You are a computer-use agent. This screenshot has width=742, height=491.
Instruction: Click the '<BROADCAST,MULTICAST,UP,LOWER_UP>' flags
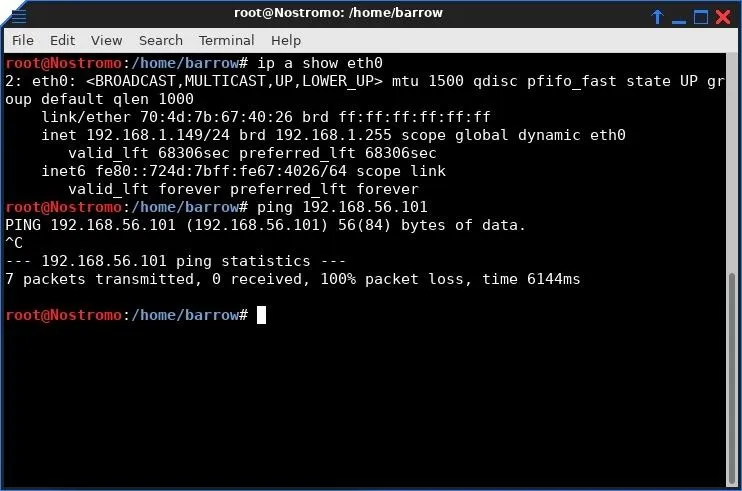234,81
